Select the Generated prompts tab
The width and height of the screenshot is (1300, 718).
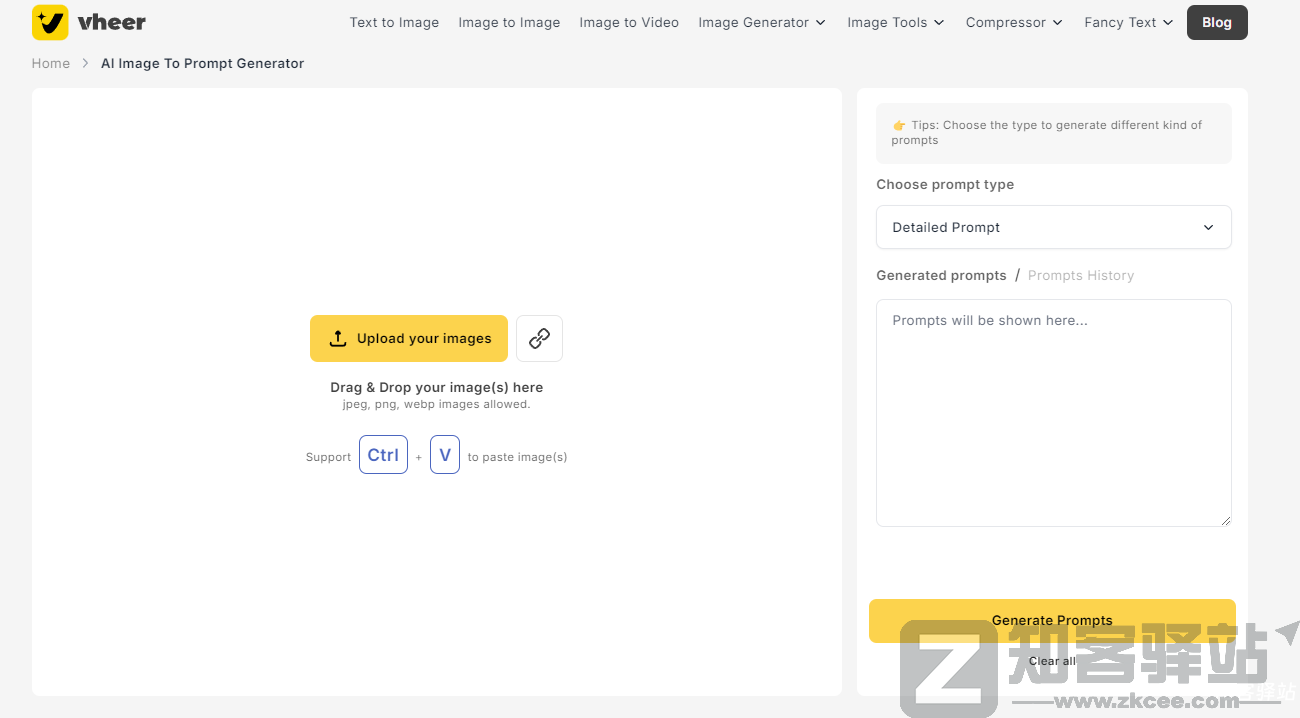pos(941,275)
